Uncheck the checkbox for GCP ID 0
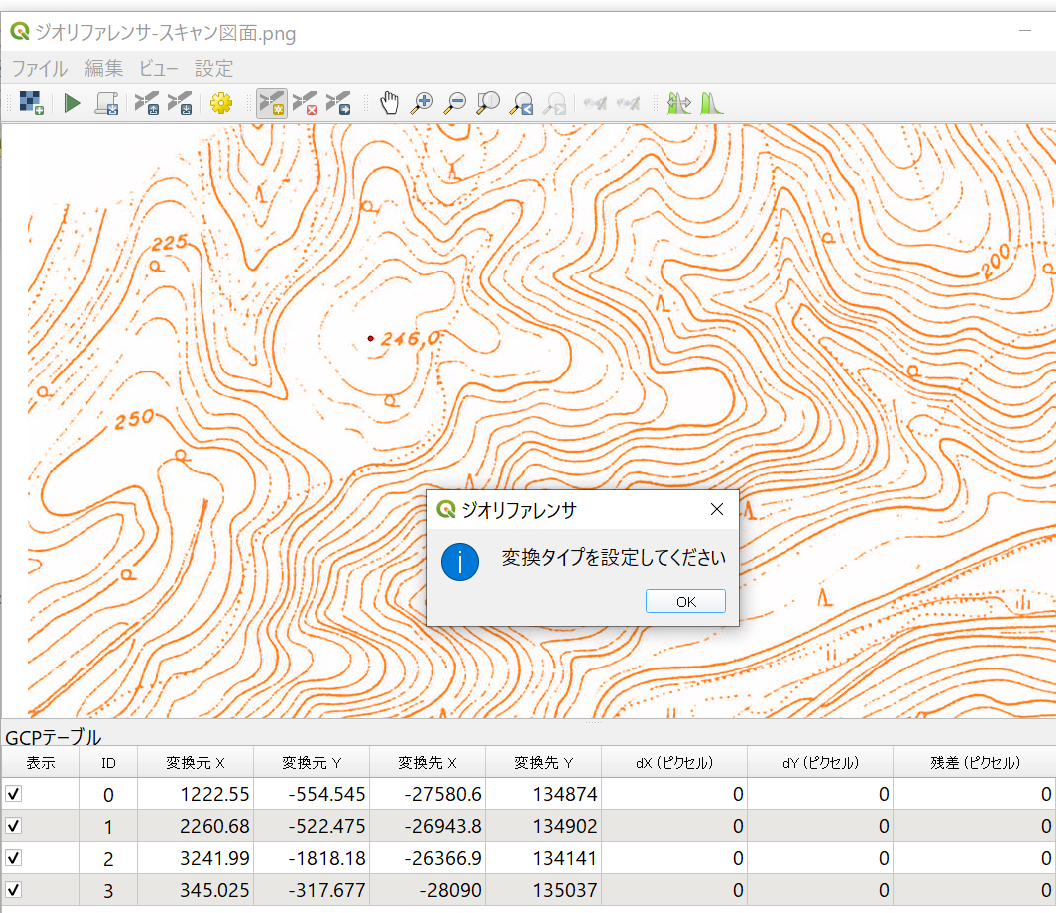Screen dimensions: 1056x913 pyautogui.click(x=14, y=794)
